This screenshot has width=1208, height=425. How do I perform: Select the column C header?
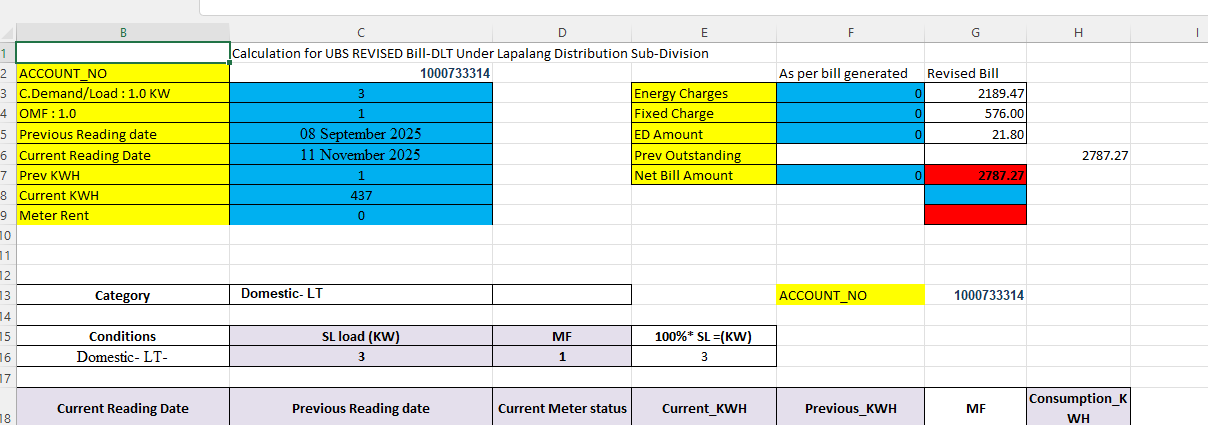coord(360,33)
